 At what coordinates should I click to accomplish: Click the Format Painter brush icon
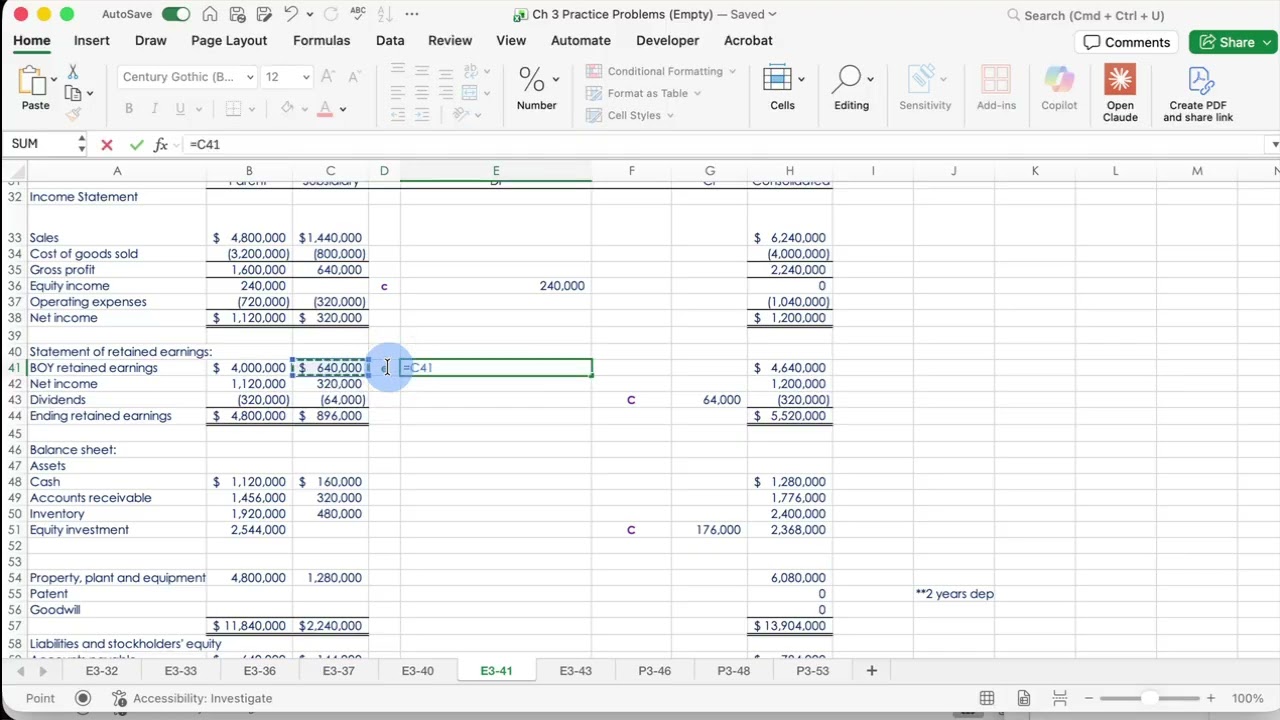[x=73, y=114]
